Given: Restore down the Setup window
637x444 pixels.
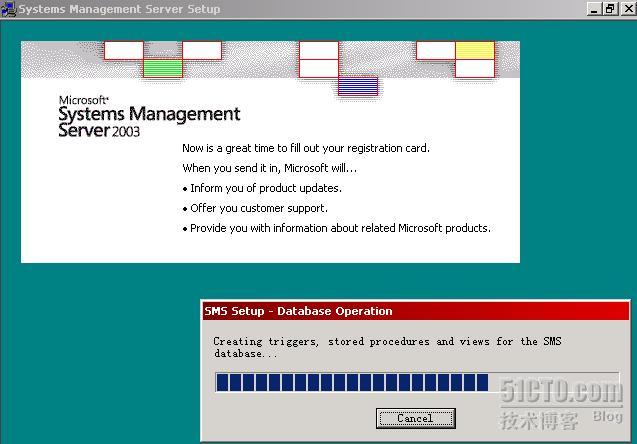Looking at the screenshot, I should click(610, 9).
